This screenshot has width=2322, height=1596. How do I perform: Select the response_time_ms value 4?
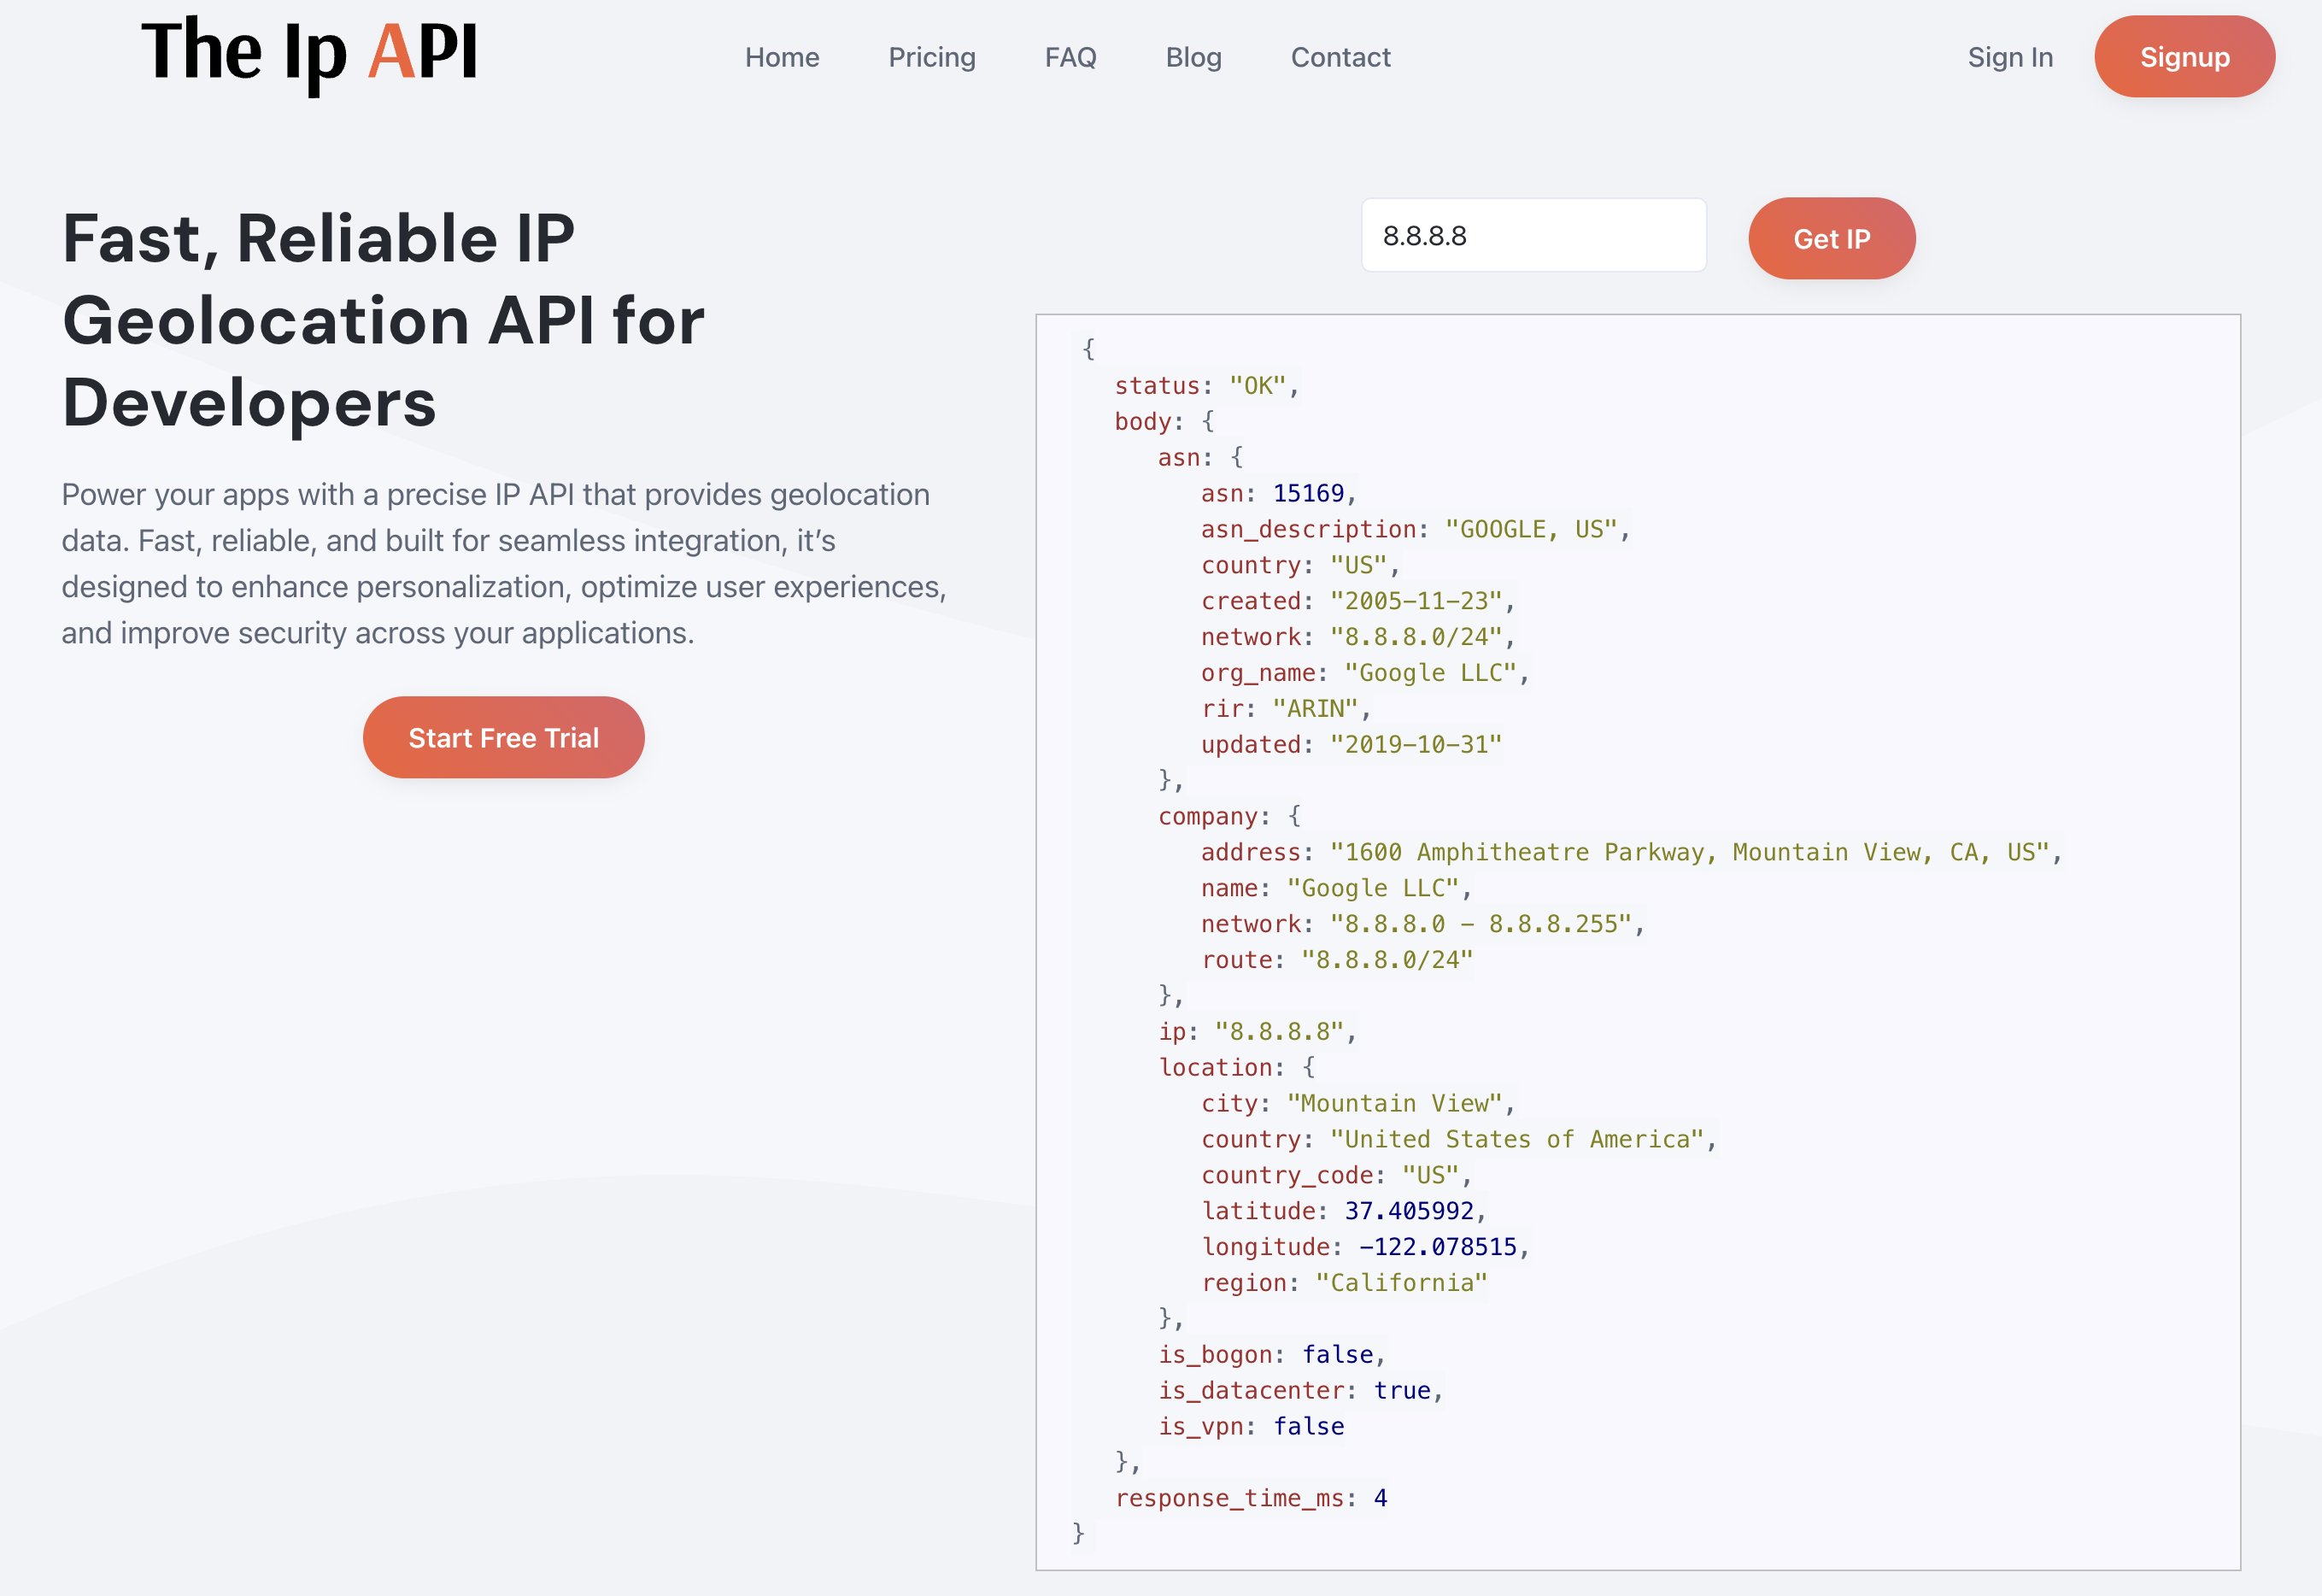1381,1497
